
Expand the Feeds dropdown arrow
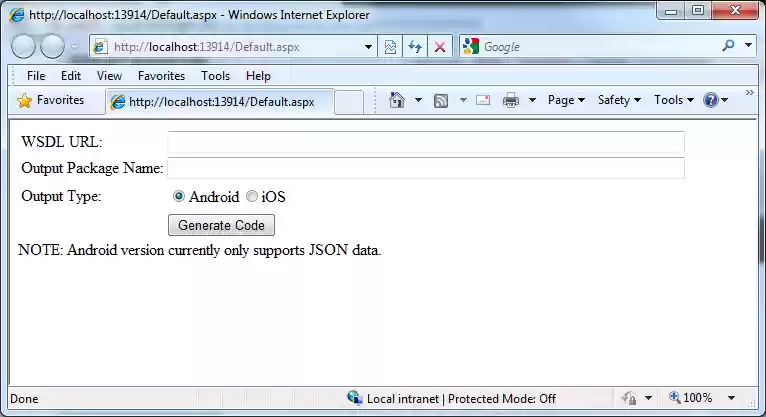[463, 100]
